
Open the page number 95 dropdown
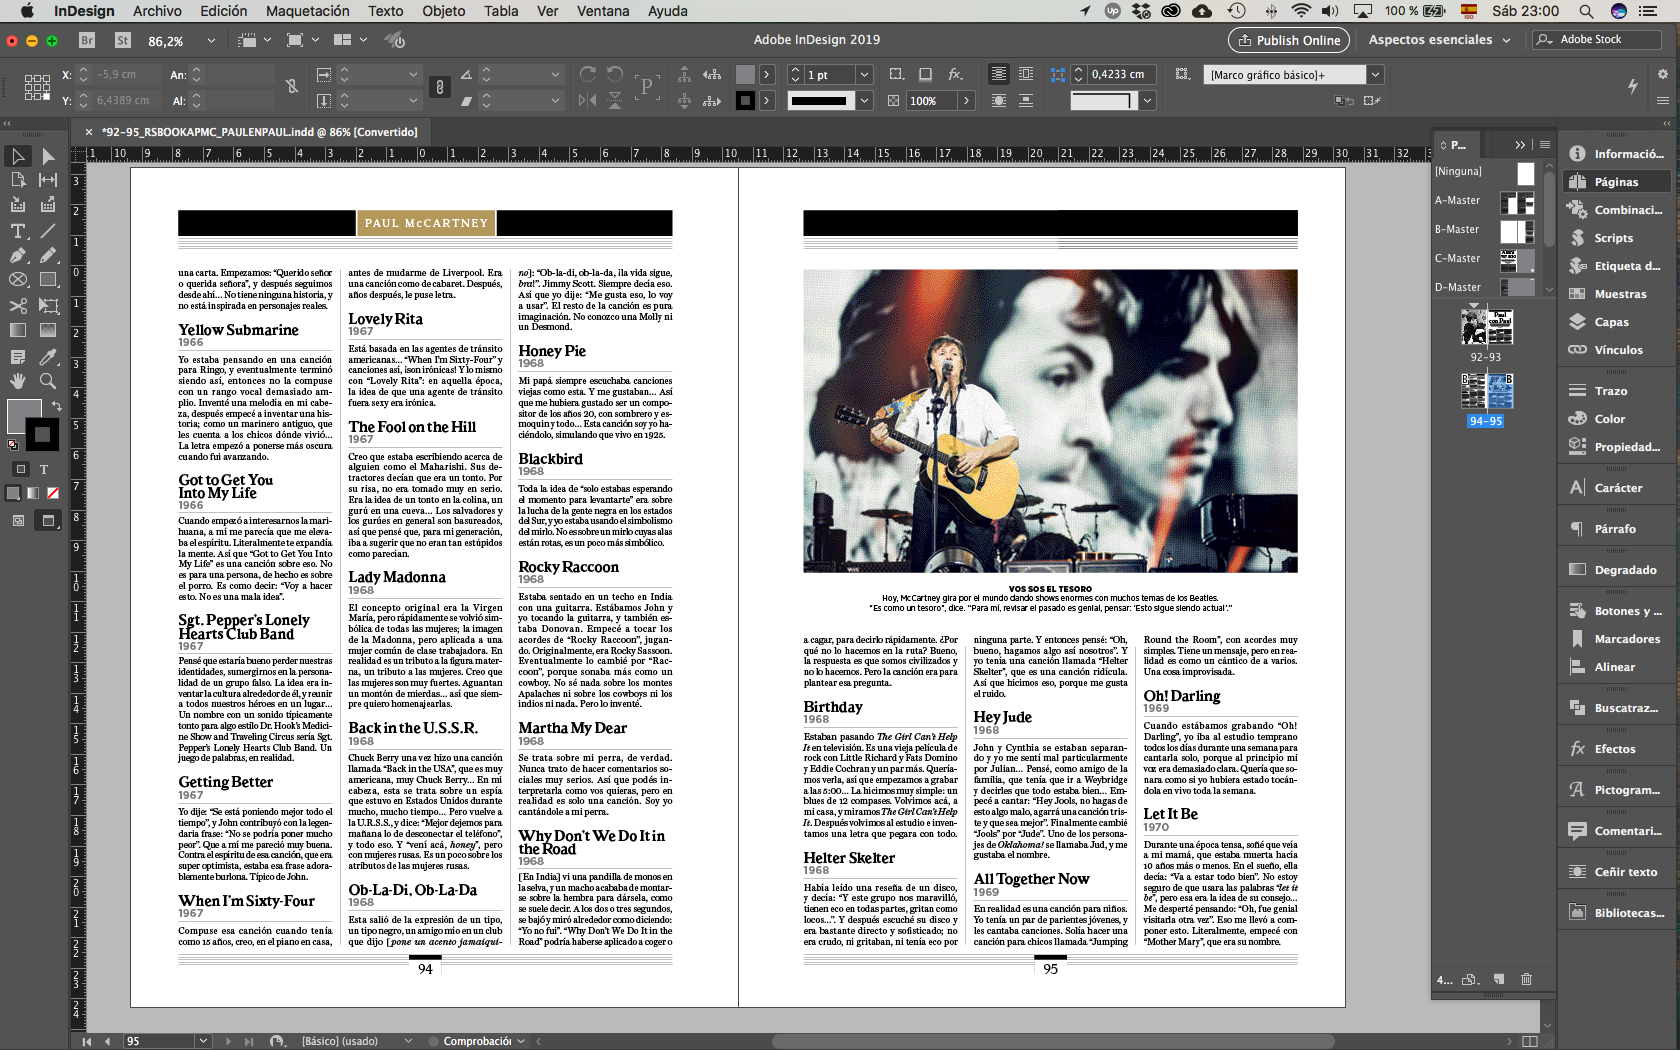tap(203, 1041)
